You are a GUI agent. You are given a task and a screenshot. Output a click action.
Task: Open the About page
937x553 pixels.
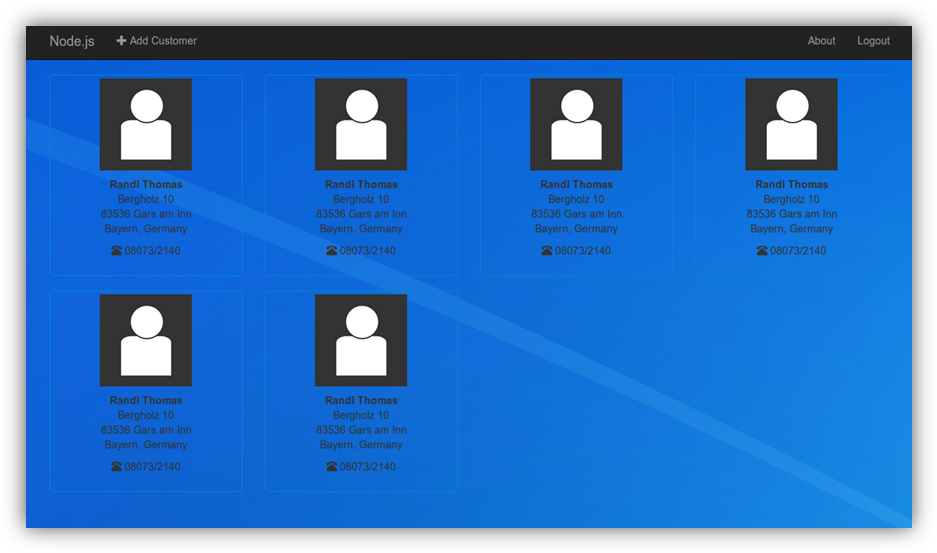821,41
